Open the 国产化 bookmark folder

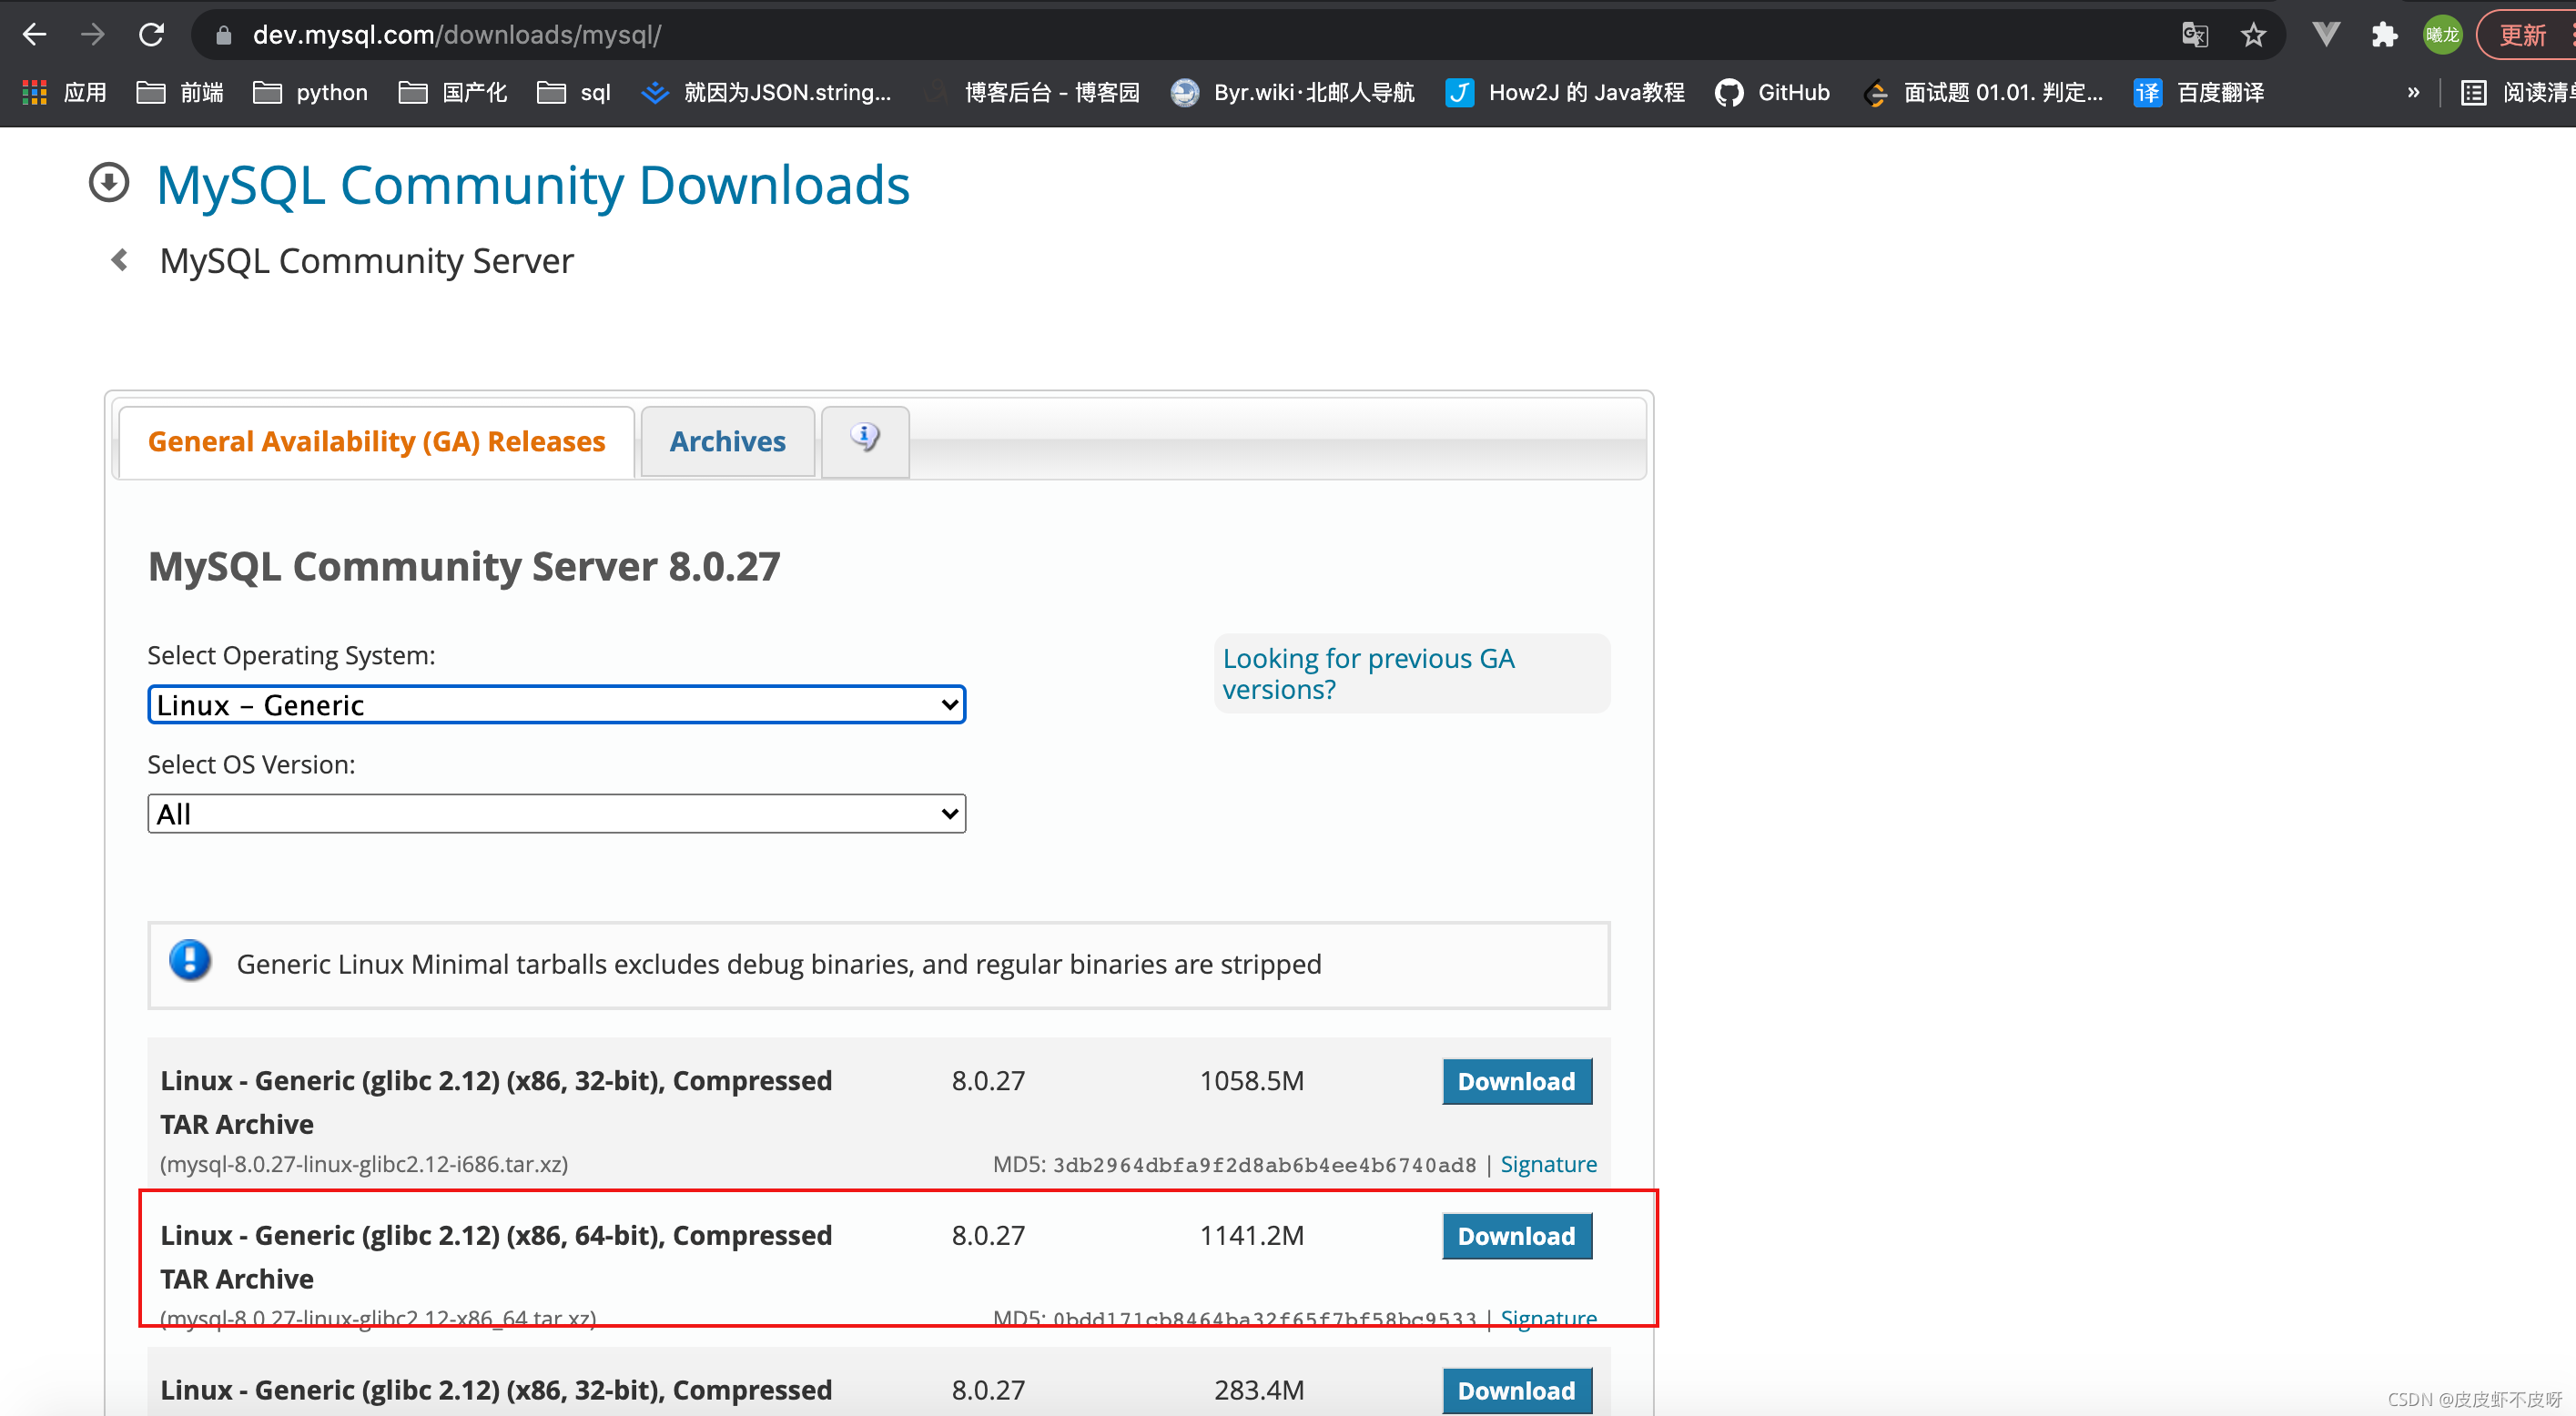click(453, 93)
